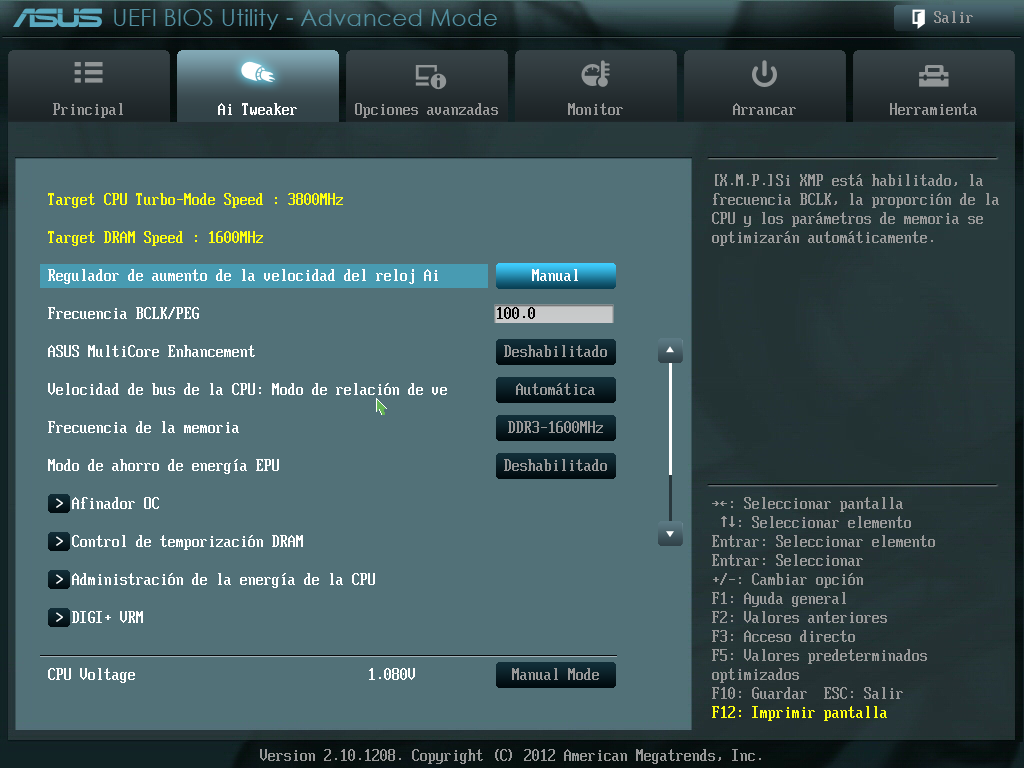Select the Regulador de aumento de la velocidad row

264,276
